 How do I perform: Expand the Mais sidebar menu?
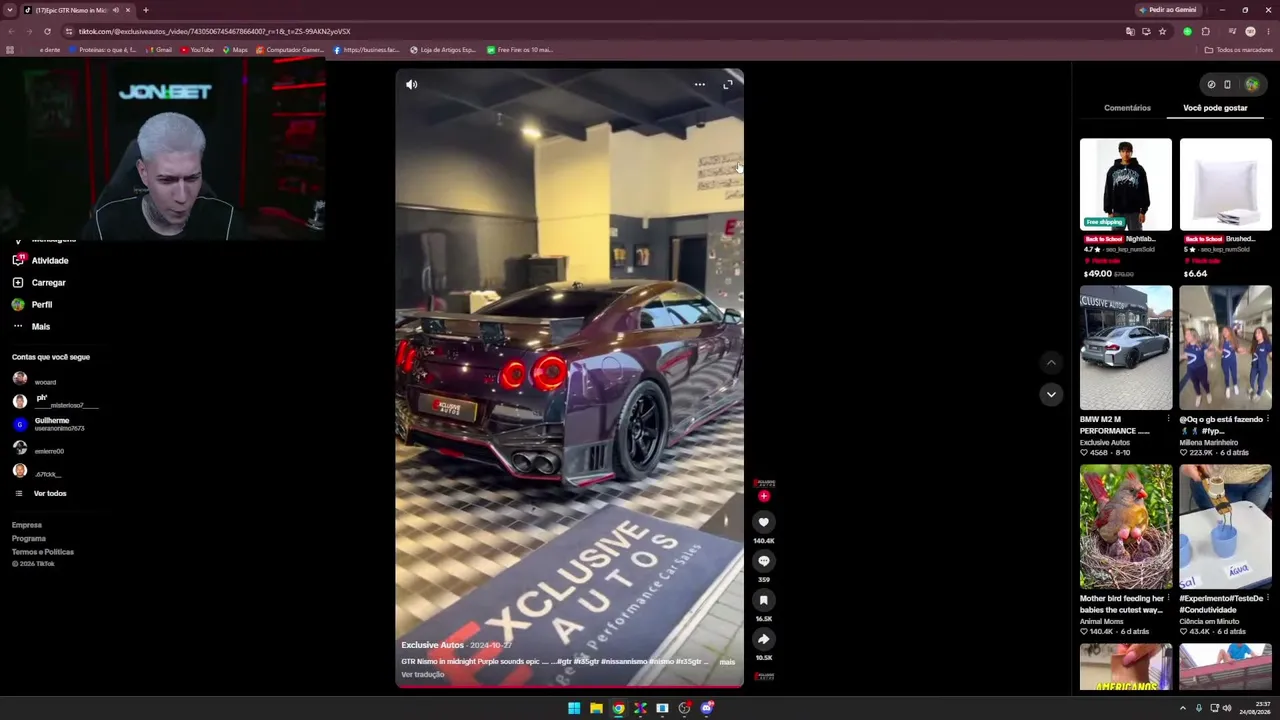[31, 327]
